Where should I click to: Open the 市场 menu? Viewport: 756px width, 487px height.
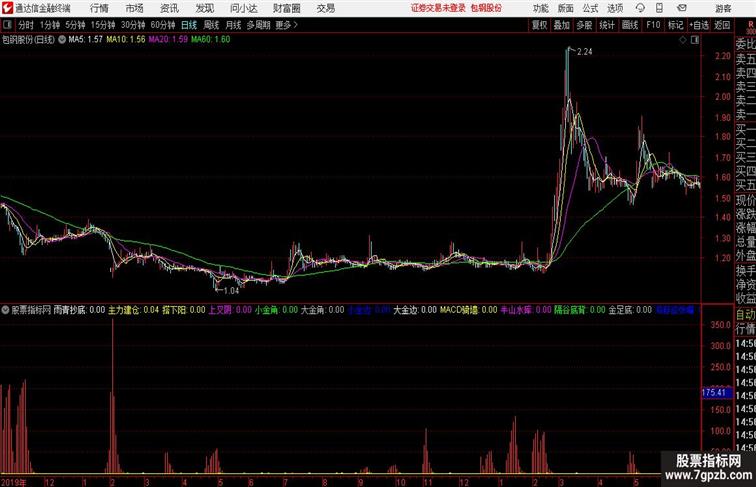pos(135,8)
